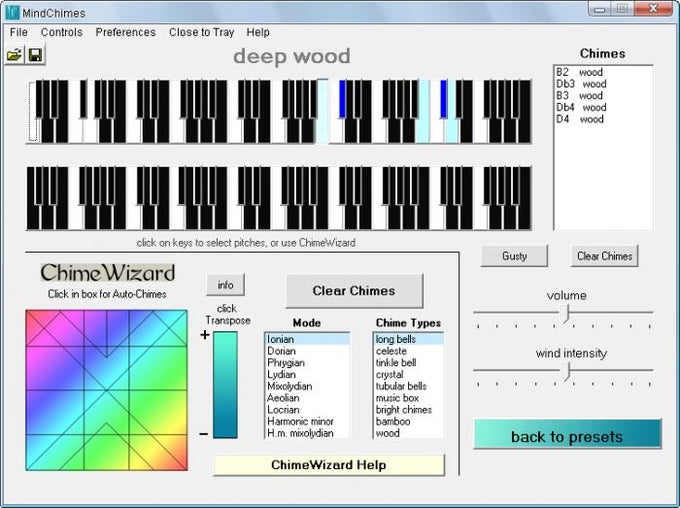Adjust the wind intensity slider thumb
The height and width of the screenshot is (508, 680).
(x=566, y=371)
